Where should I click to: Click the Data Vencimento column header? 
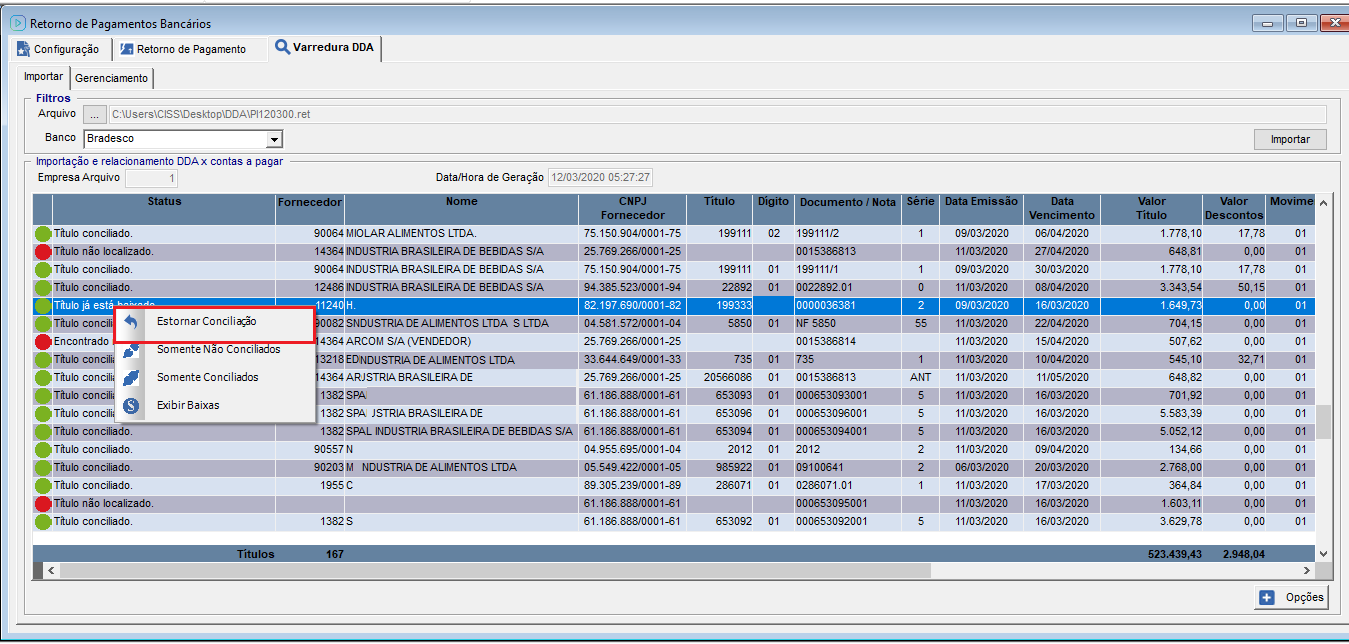click(x=1061, y=208)
